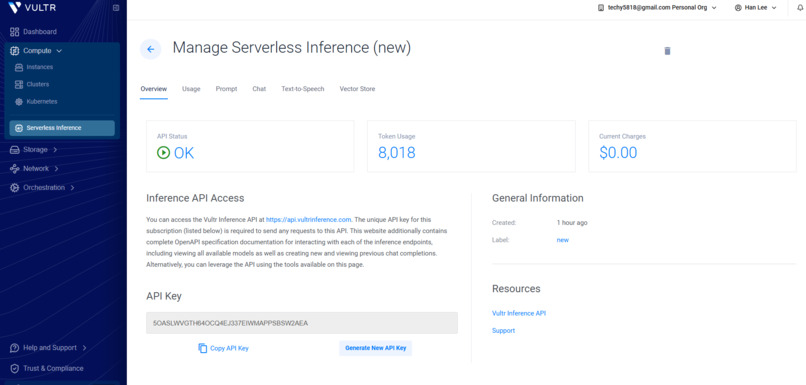Click the Serverless Inference icon
The image size is (806, 385).
[19, 128]
